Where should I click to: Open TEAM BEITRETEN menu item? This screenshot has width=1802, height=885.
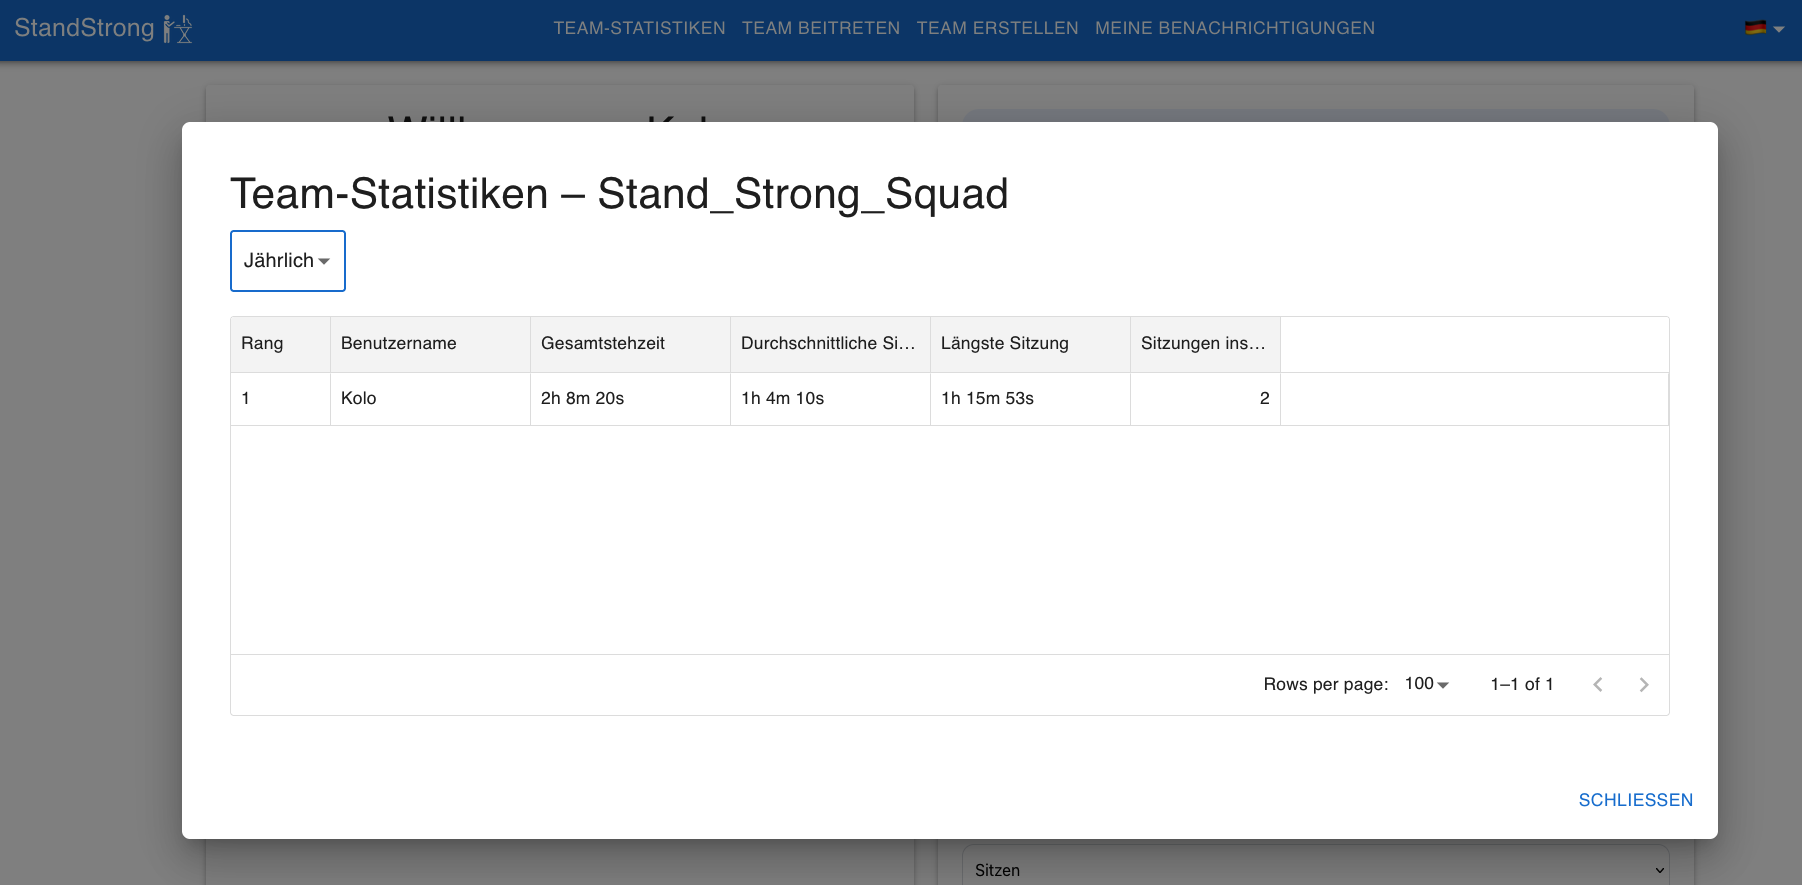click(821, 28)
